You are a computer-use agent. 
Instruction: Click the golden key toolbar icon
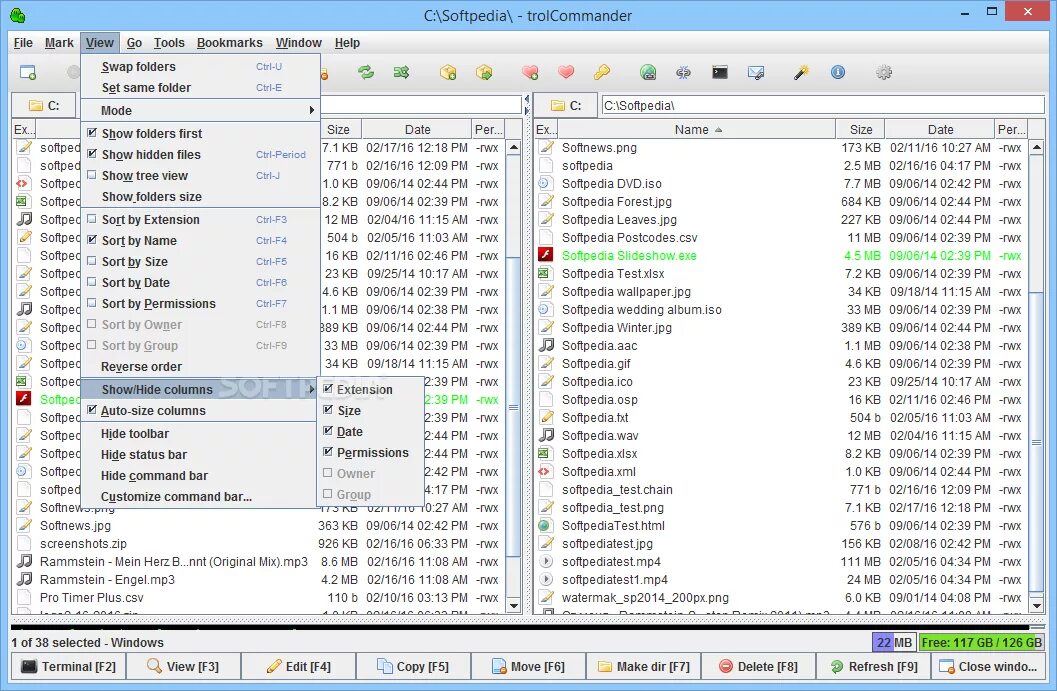601,72
